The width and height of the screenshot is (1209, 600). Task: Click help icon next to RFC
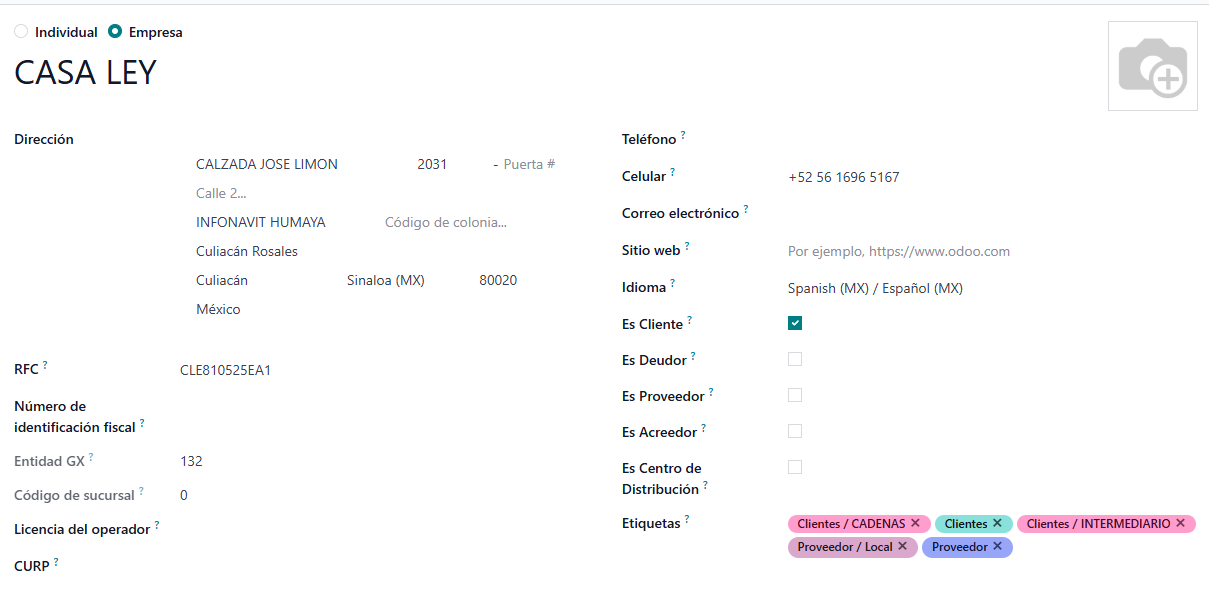pyautogui.click(x=45, y=365)
